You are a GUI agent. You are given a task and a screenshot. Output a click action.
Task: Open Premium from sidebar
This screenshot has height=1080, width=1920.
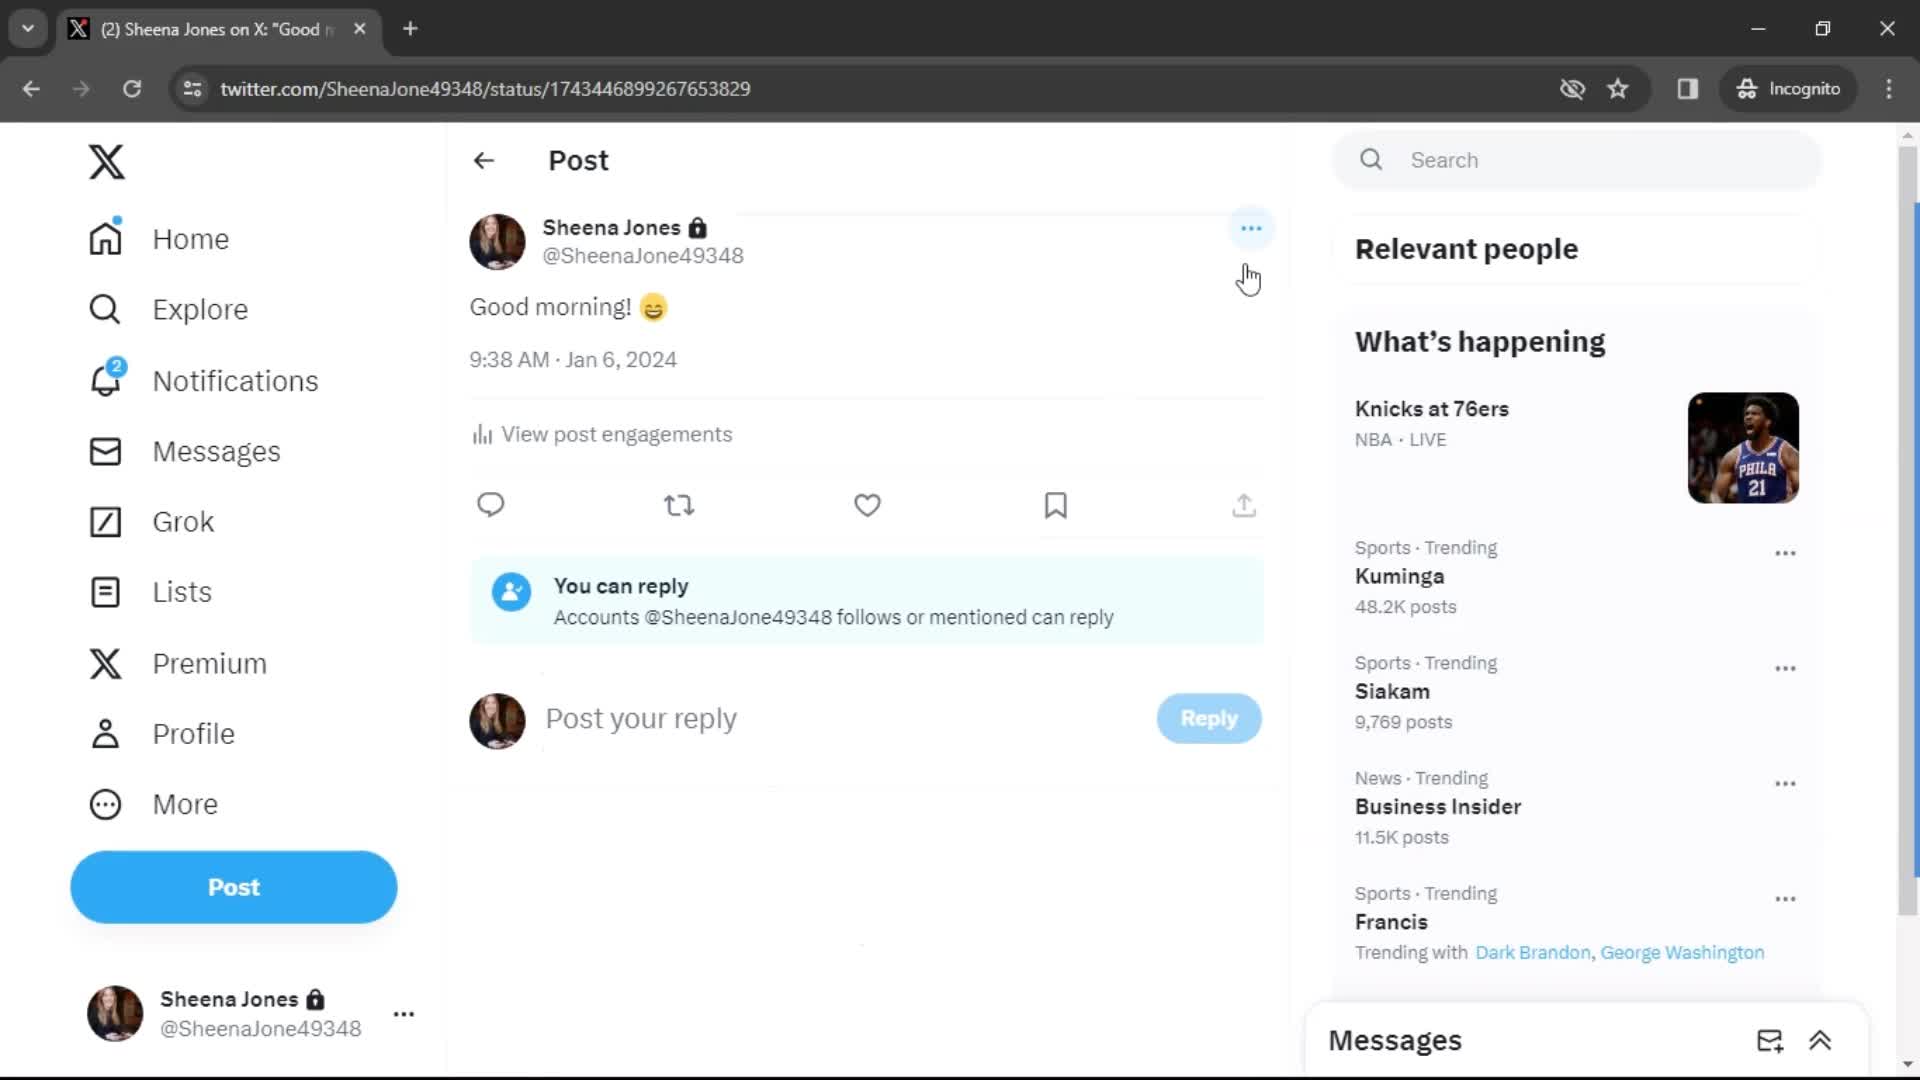(x=178, y=663)
